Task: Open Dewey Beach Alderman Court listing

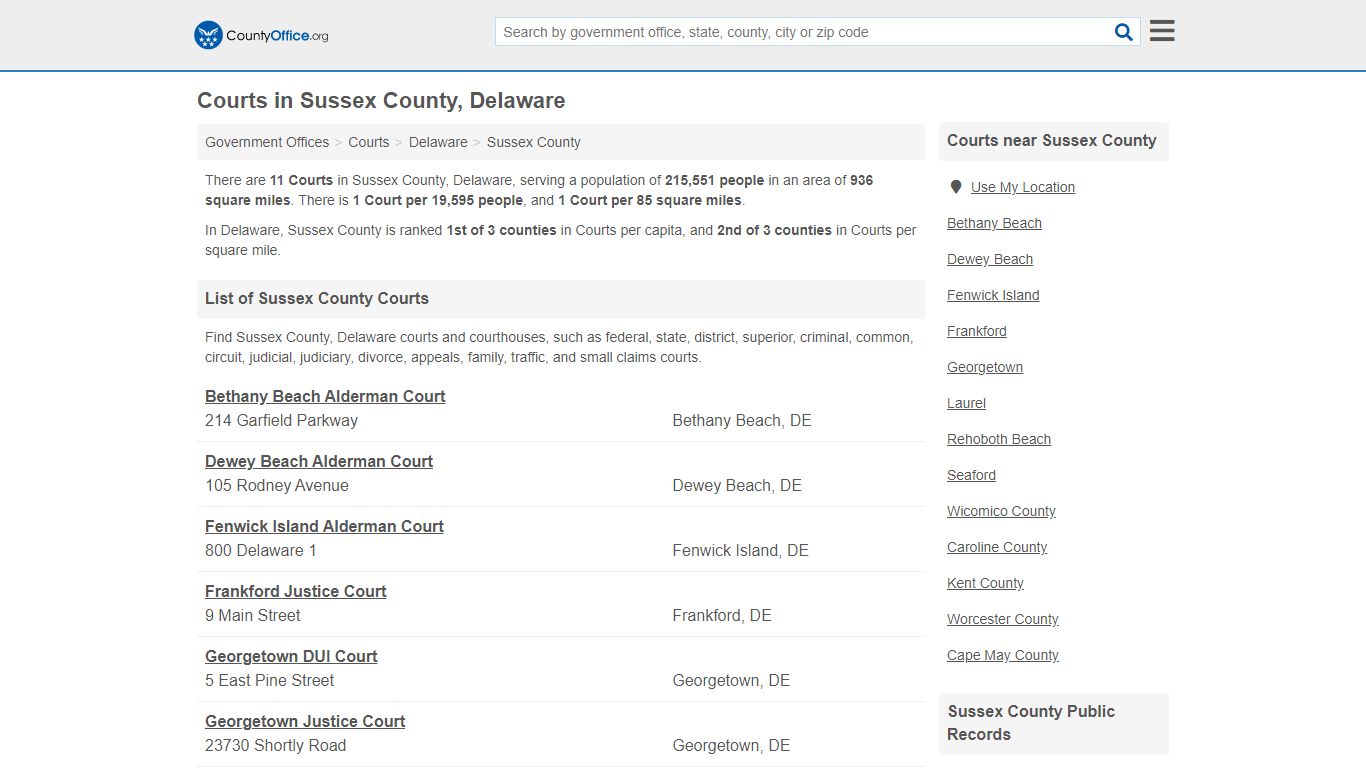Action: (x=319, y=461)
